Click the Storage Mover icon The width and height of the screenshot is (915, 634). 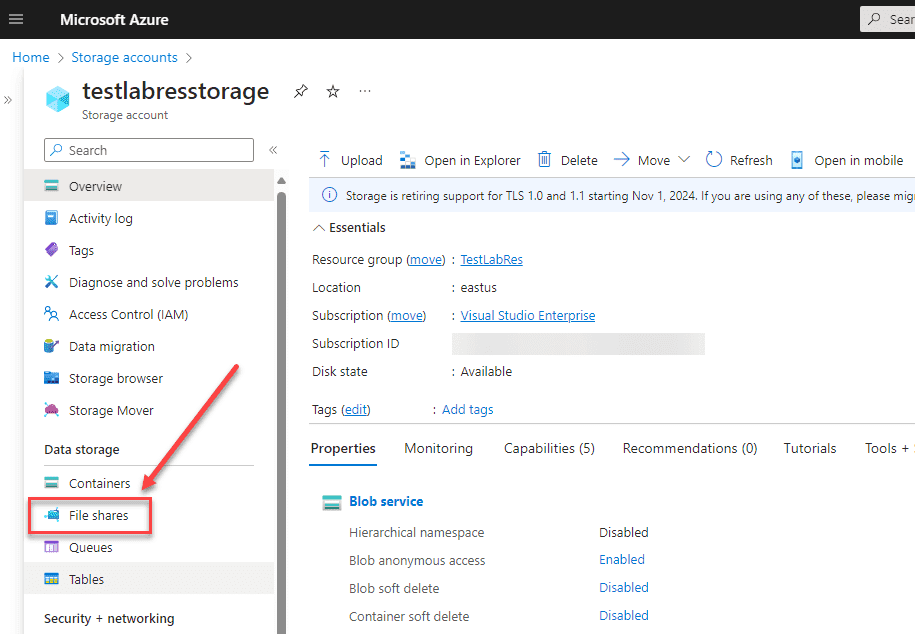(x=51, y=410)
